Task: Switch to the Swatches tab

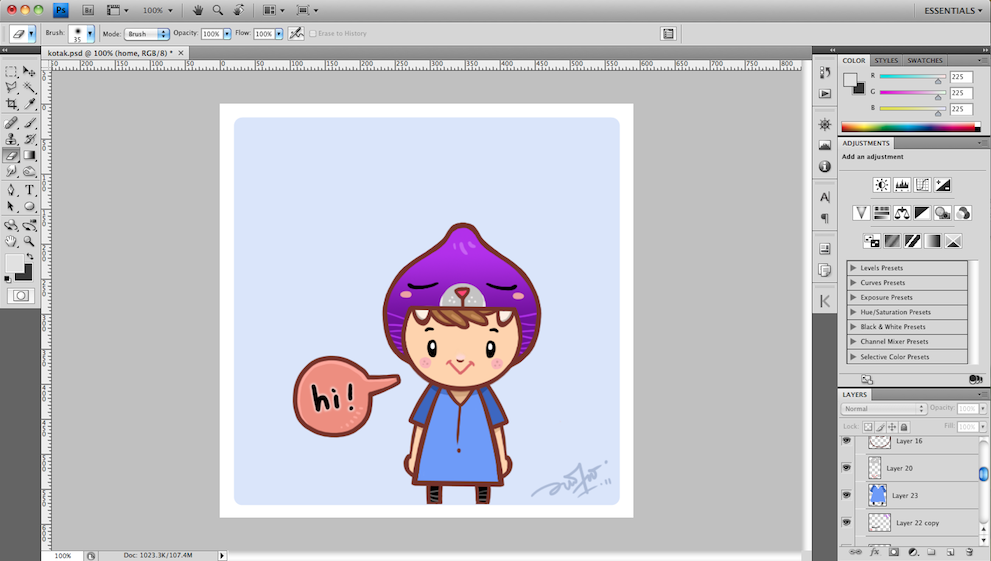Action: (x=925, y=61)
